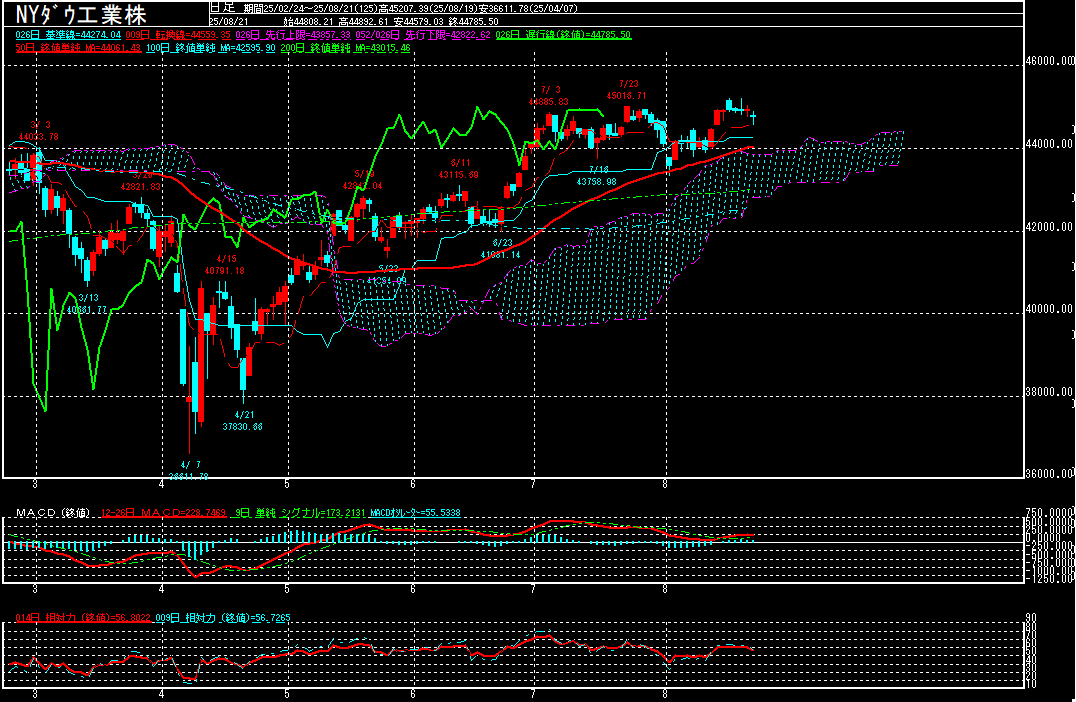Click the 9日 単純 シグナル=173.2131 legend
The width and height of the screenshot is (1076, 702).
pos(301,513)
